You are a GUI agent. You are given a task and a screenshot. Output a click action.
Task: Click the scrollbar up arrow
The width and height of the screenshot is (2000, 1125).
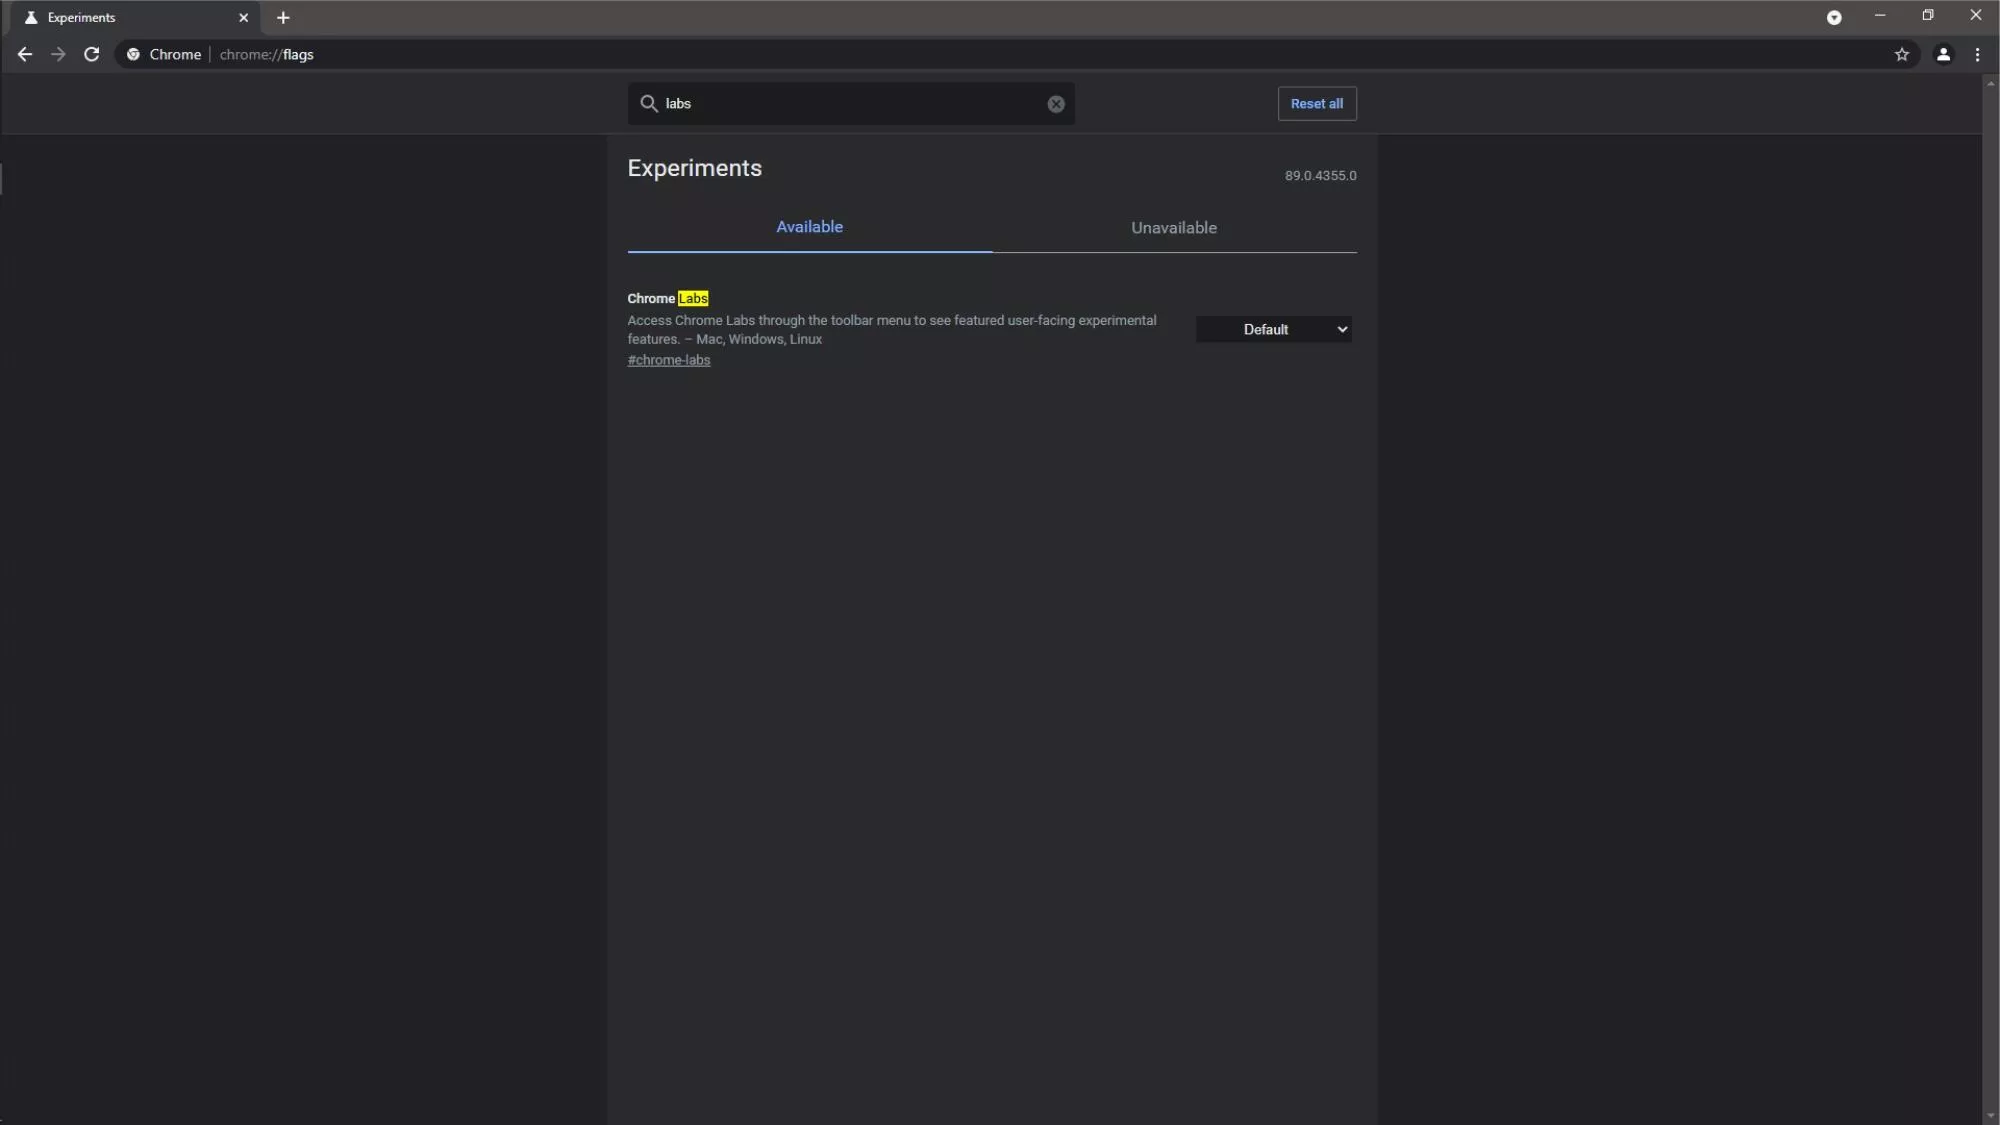(x=1990, y=85)
